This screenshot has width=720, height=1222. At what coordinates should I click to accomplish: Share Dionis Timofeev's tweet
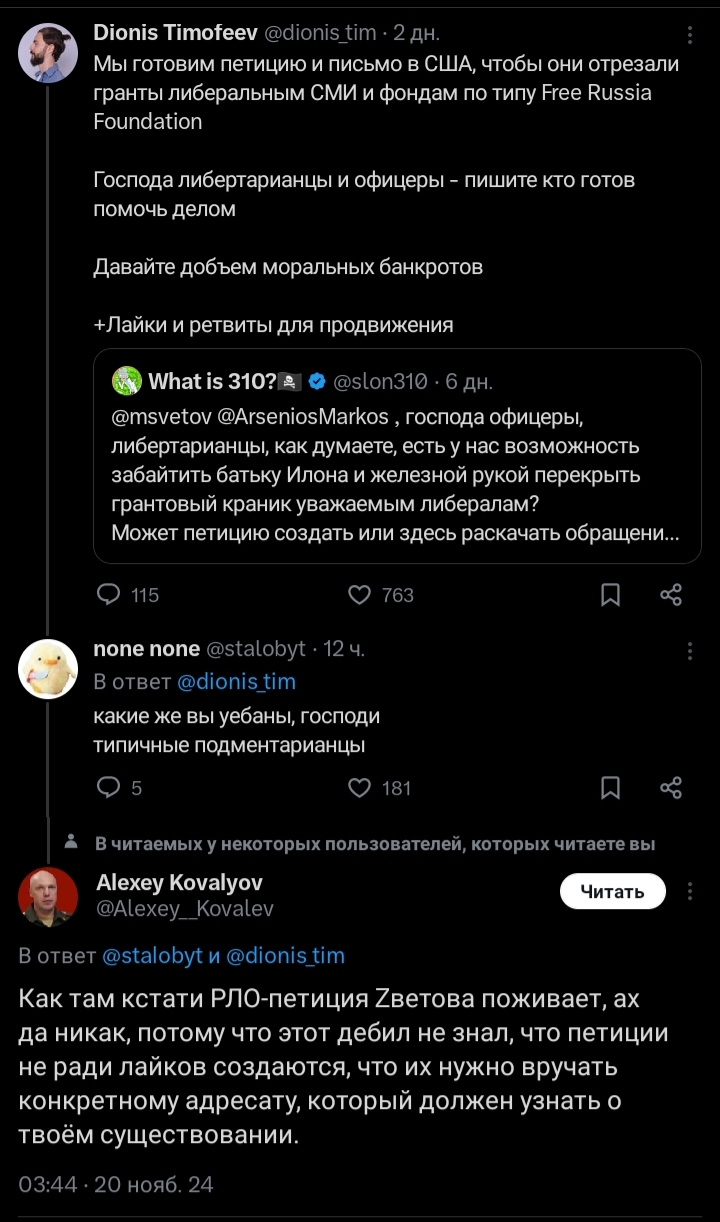pyautogui.click(x=672, y=595)
